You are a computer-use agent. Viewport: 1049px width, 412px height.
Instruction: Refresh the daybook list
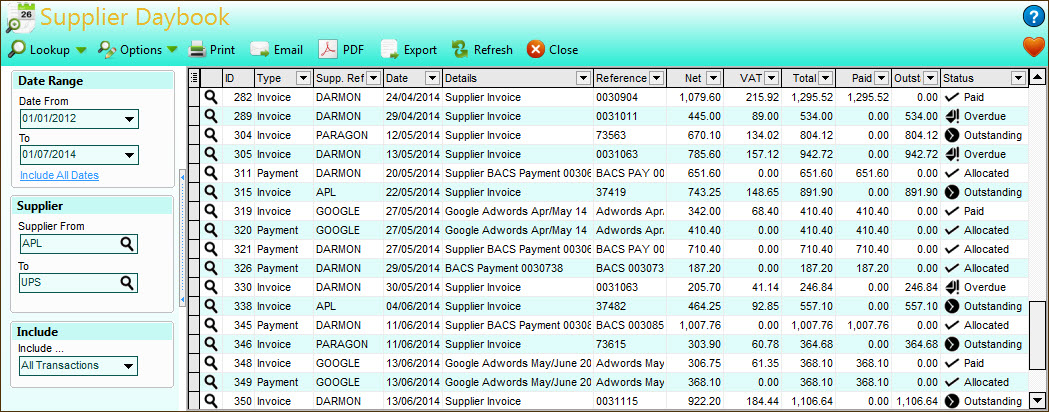(460, 49)
